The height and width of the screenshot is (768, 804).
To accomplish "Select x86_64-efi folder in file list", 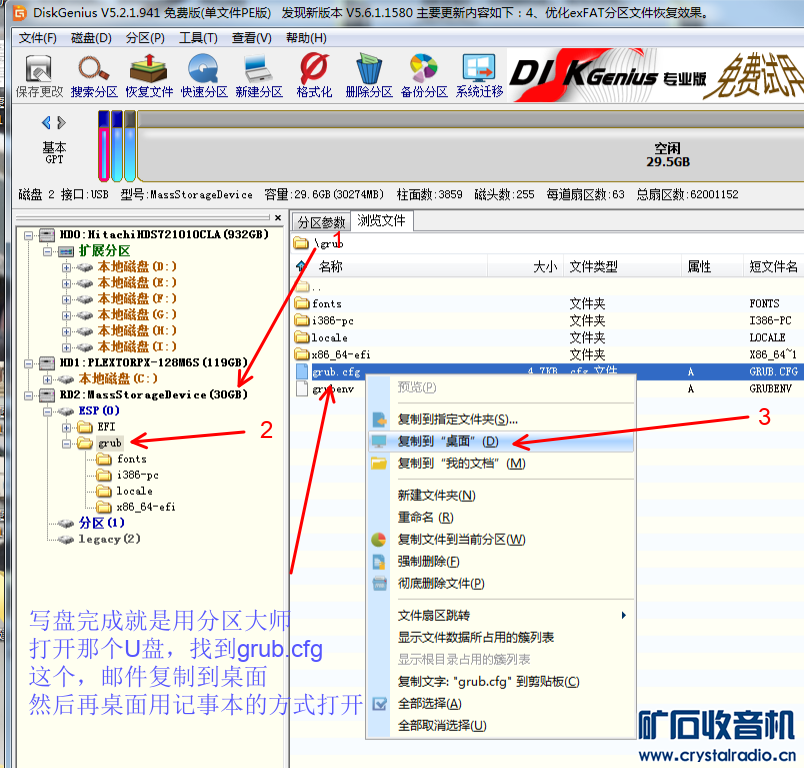I will coord(340,354).
